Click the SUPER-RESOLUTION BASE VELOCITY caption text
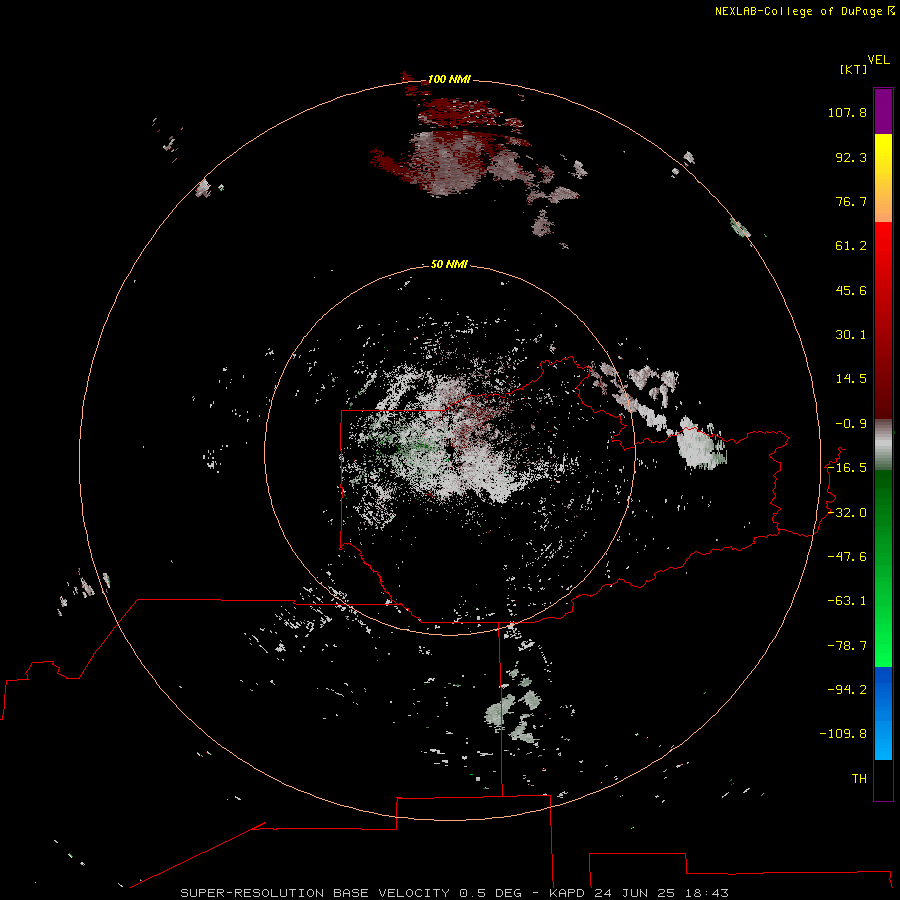This screenshot has width=900, height=900. pos(315,893)
